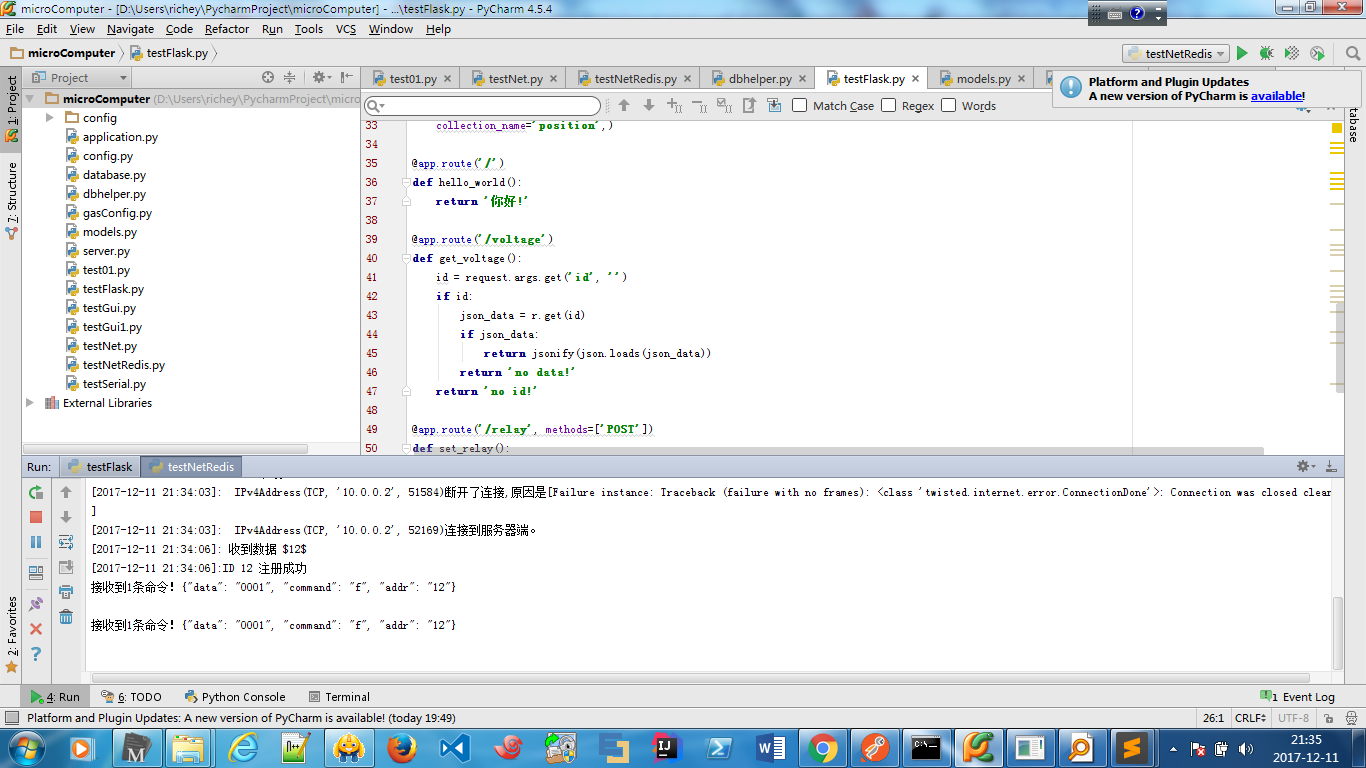Open the Run panel settings gear dropdown
This screenshot has width=1366, height=768.
[x=1305, y=466]
